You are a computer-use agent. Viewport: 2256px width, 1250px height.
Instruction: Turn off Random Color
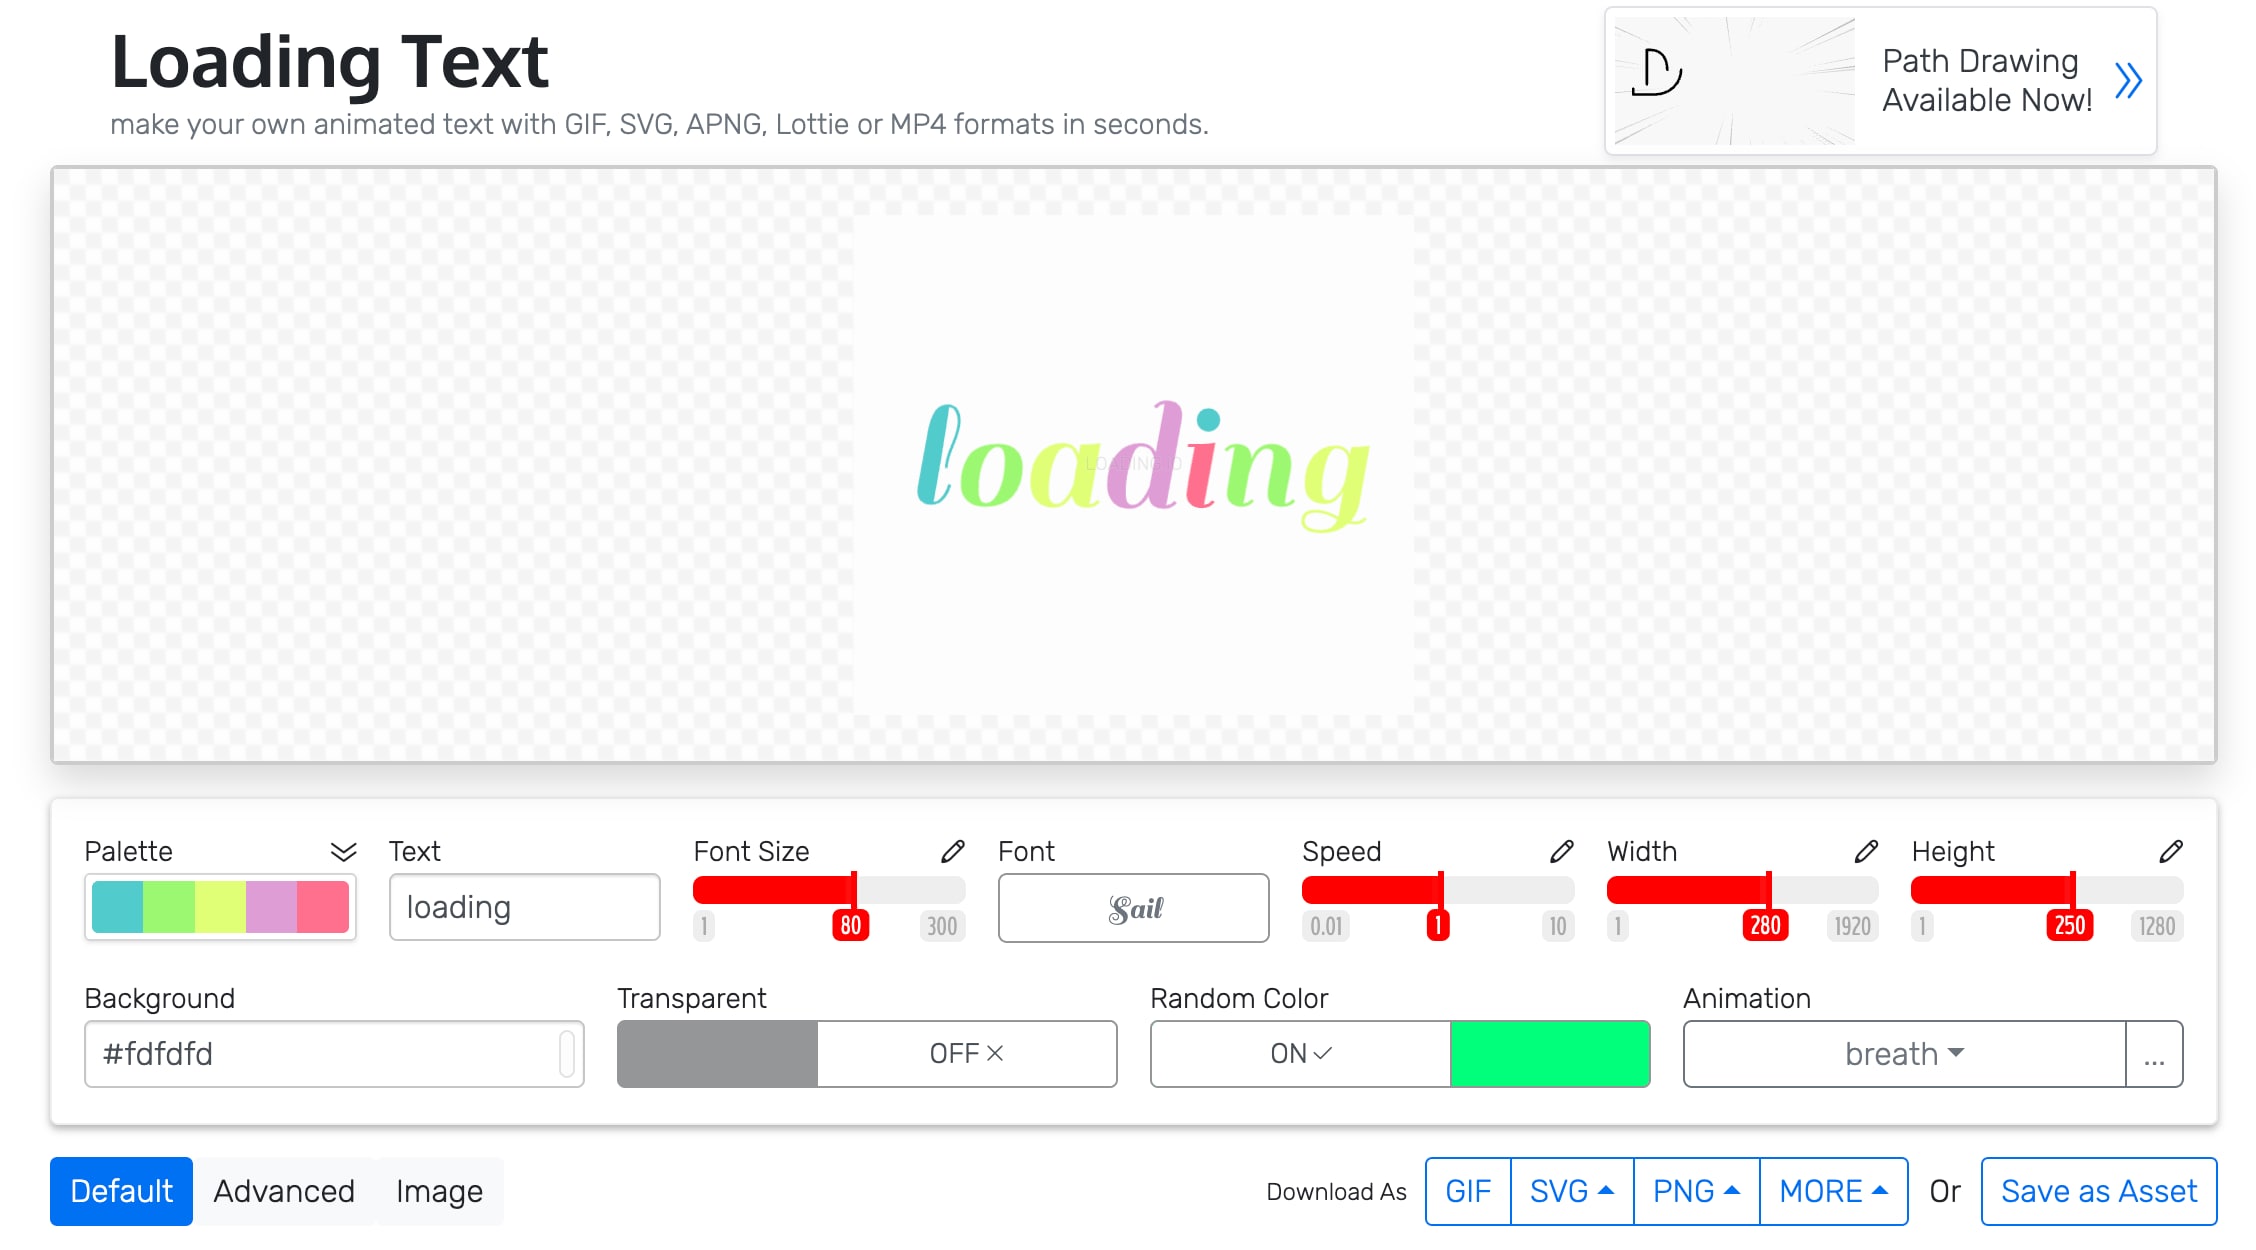coord(1300,1053)
